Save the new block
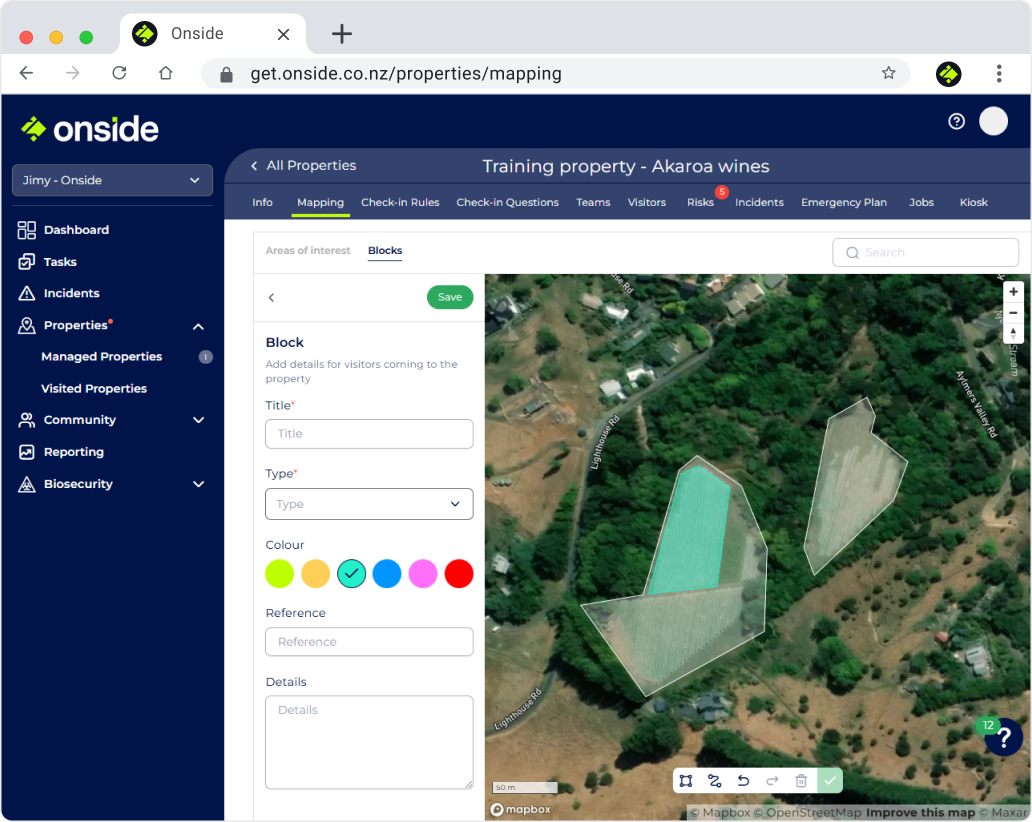 [449, 297]
